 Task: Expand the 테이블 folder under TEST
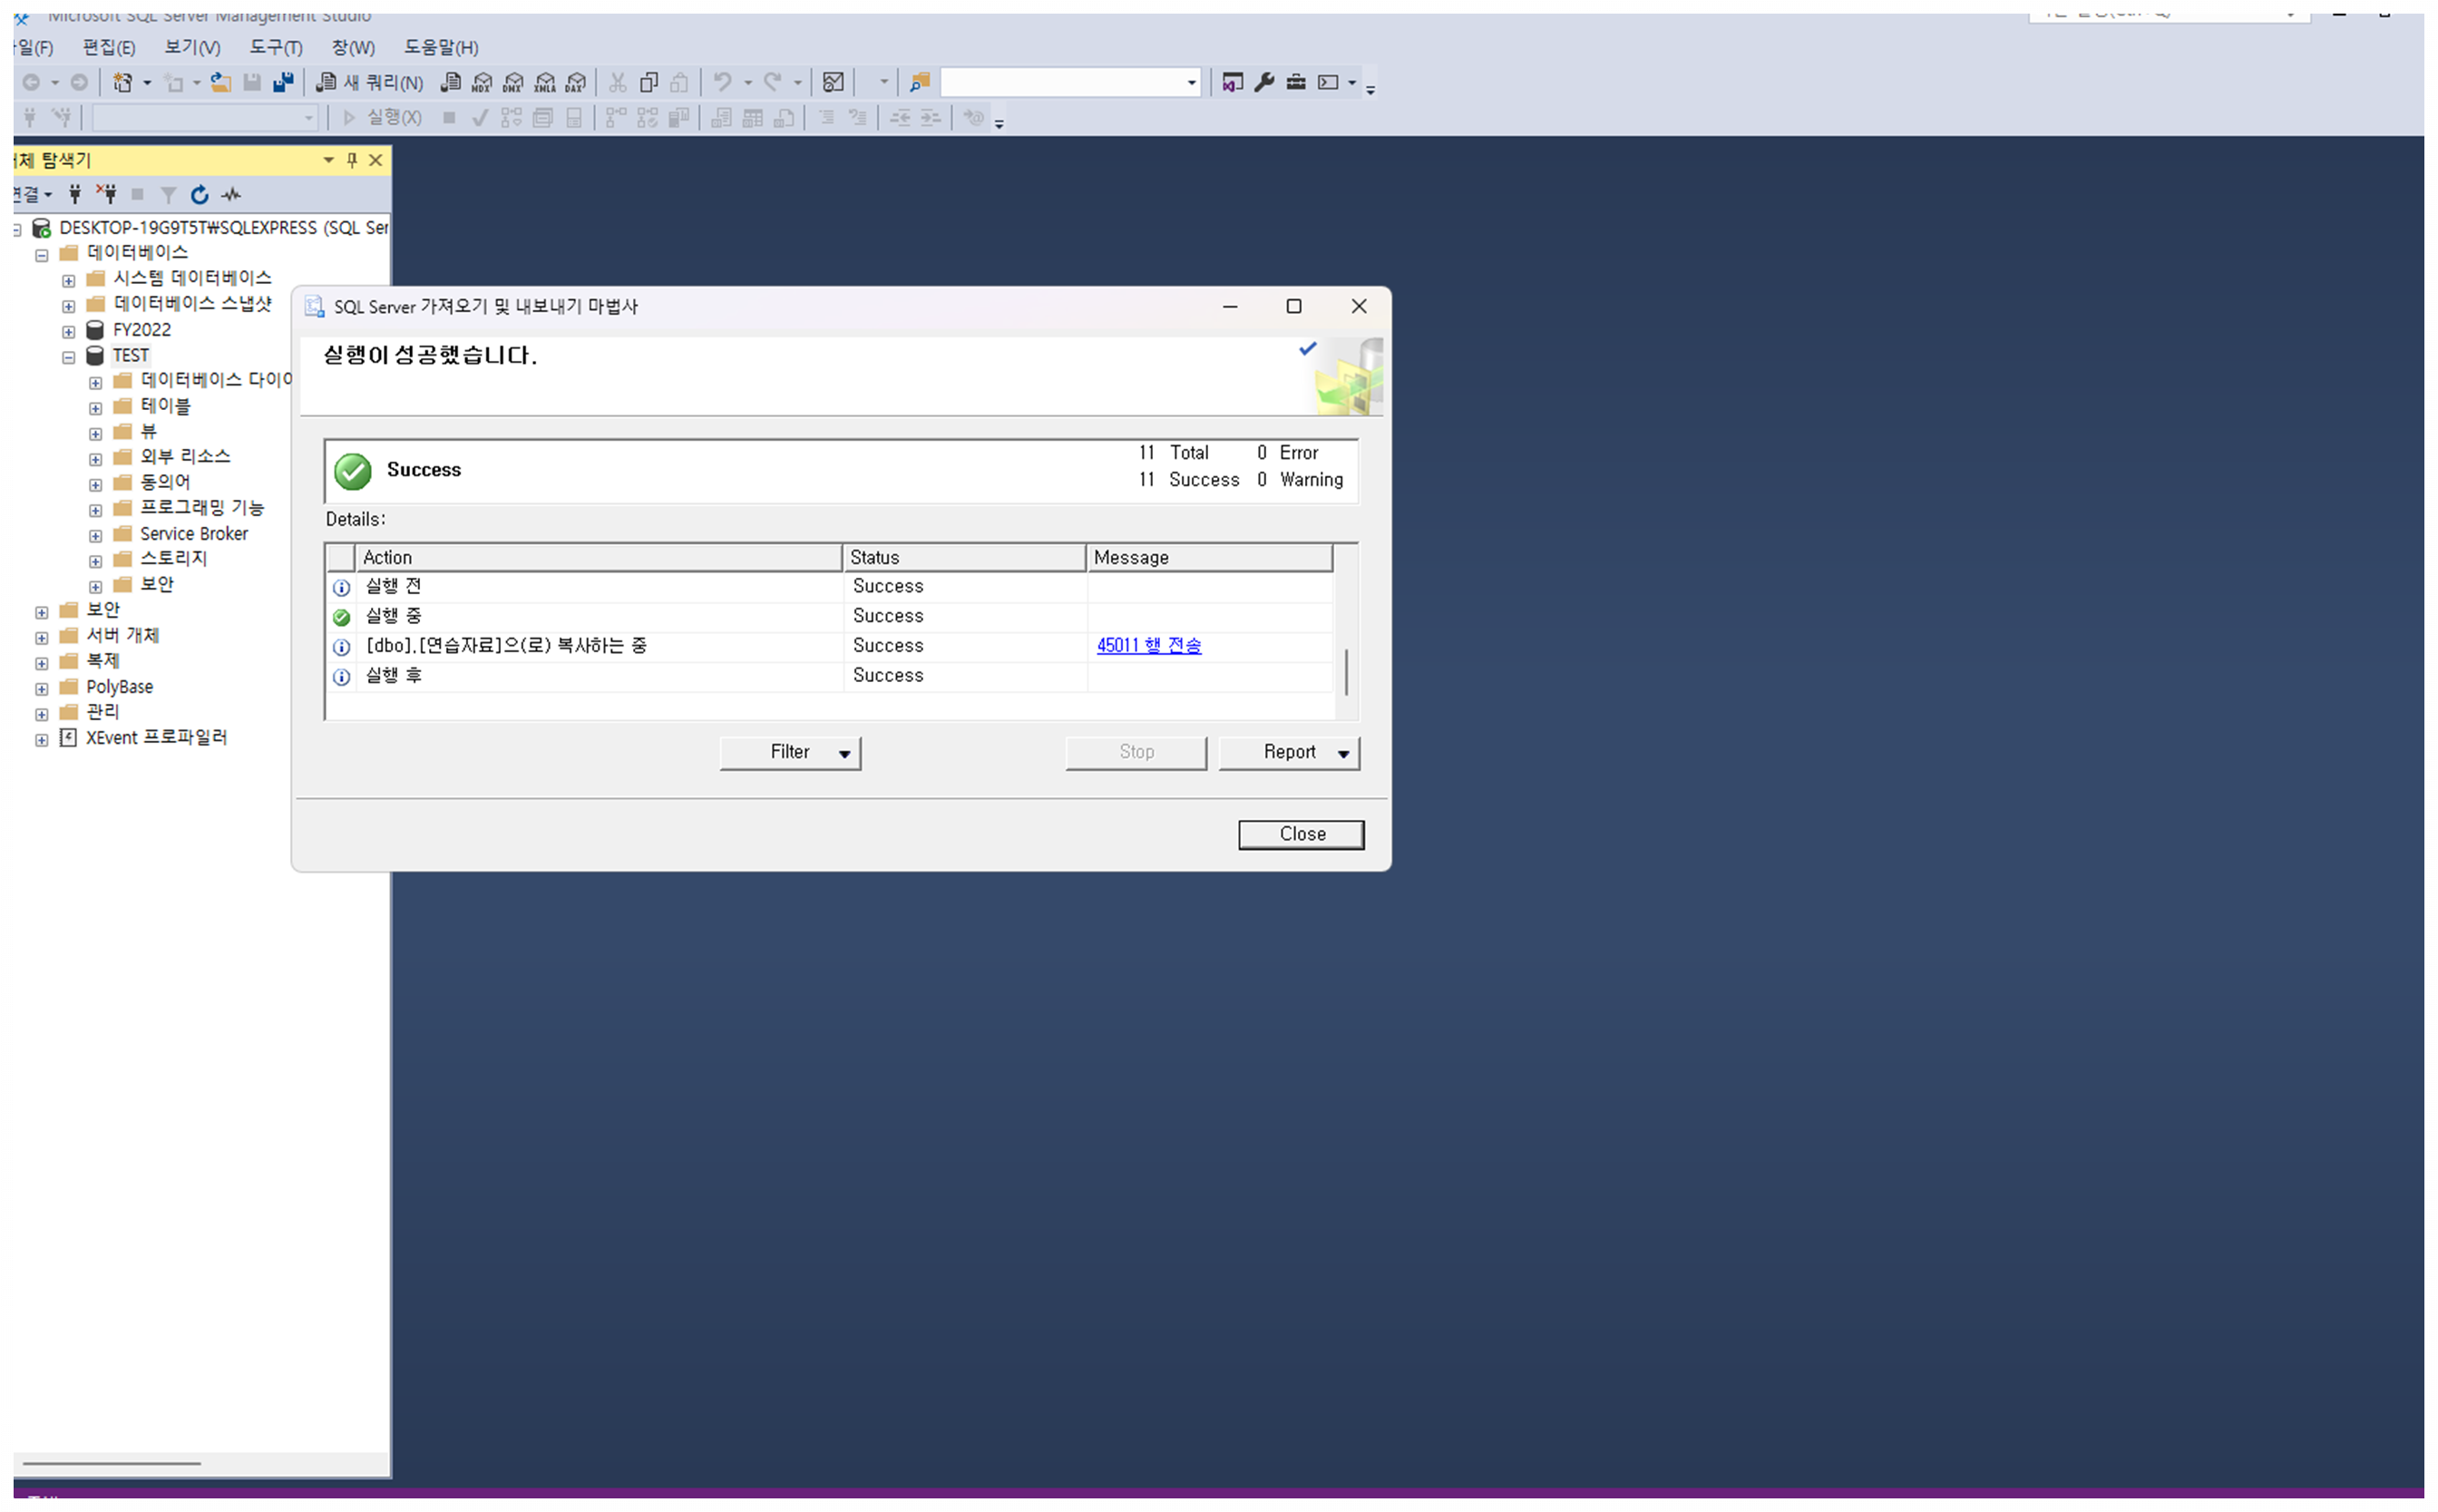coord(95,407)
